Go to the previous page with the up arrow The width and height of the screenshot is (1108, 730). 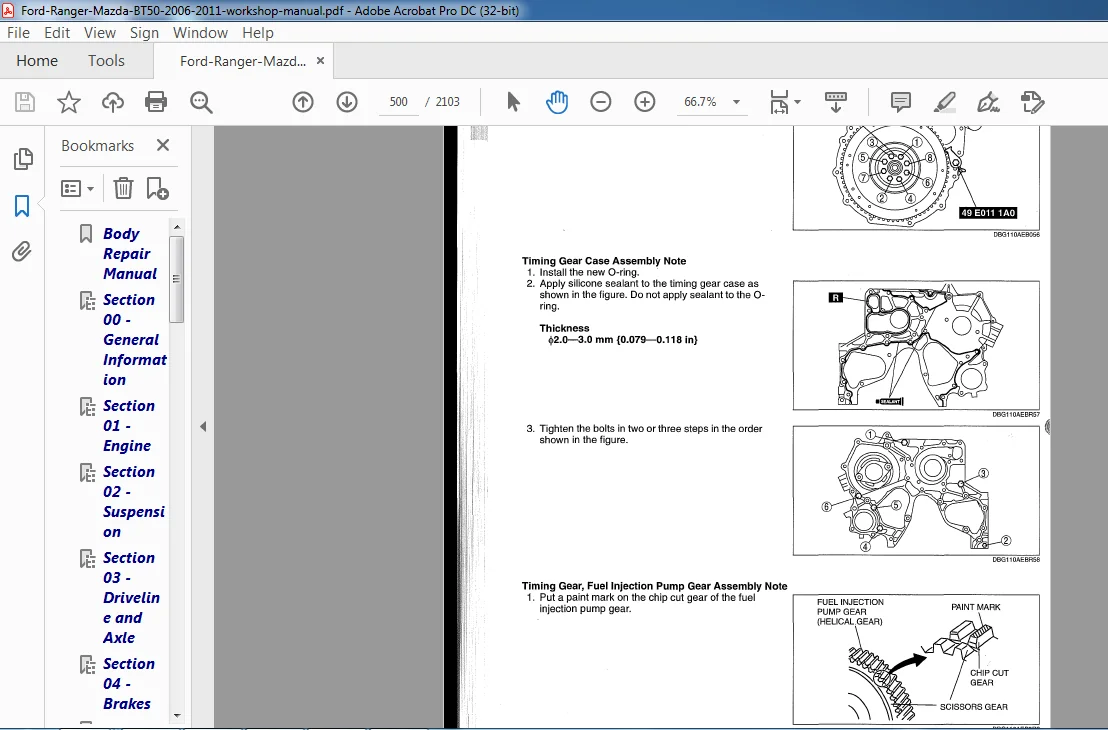(x=303, y=102)
